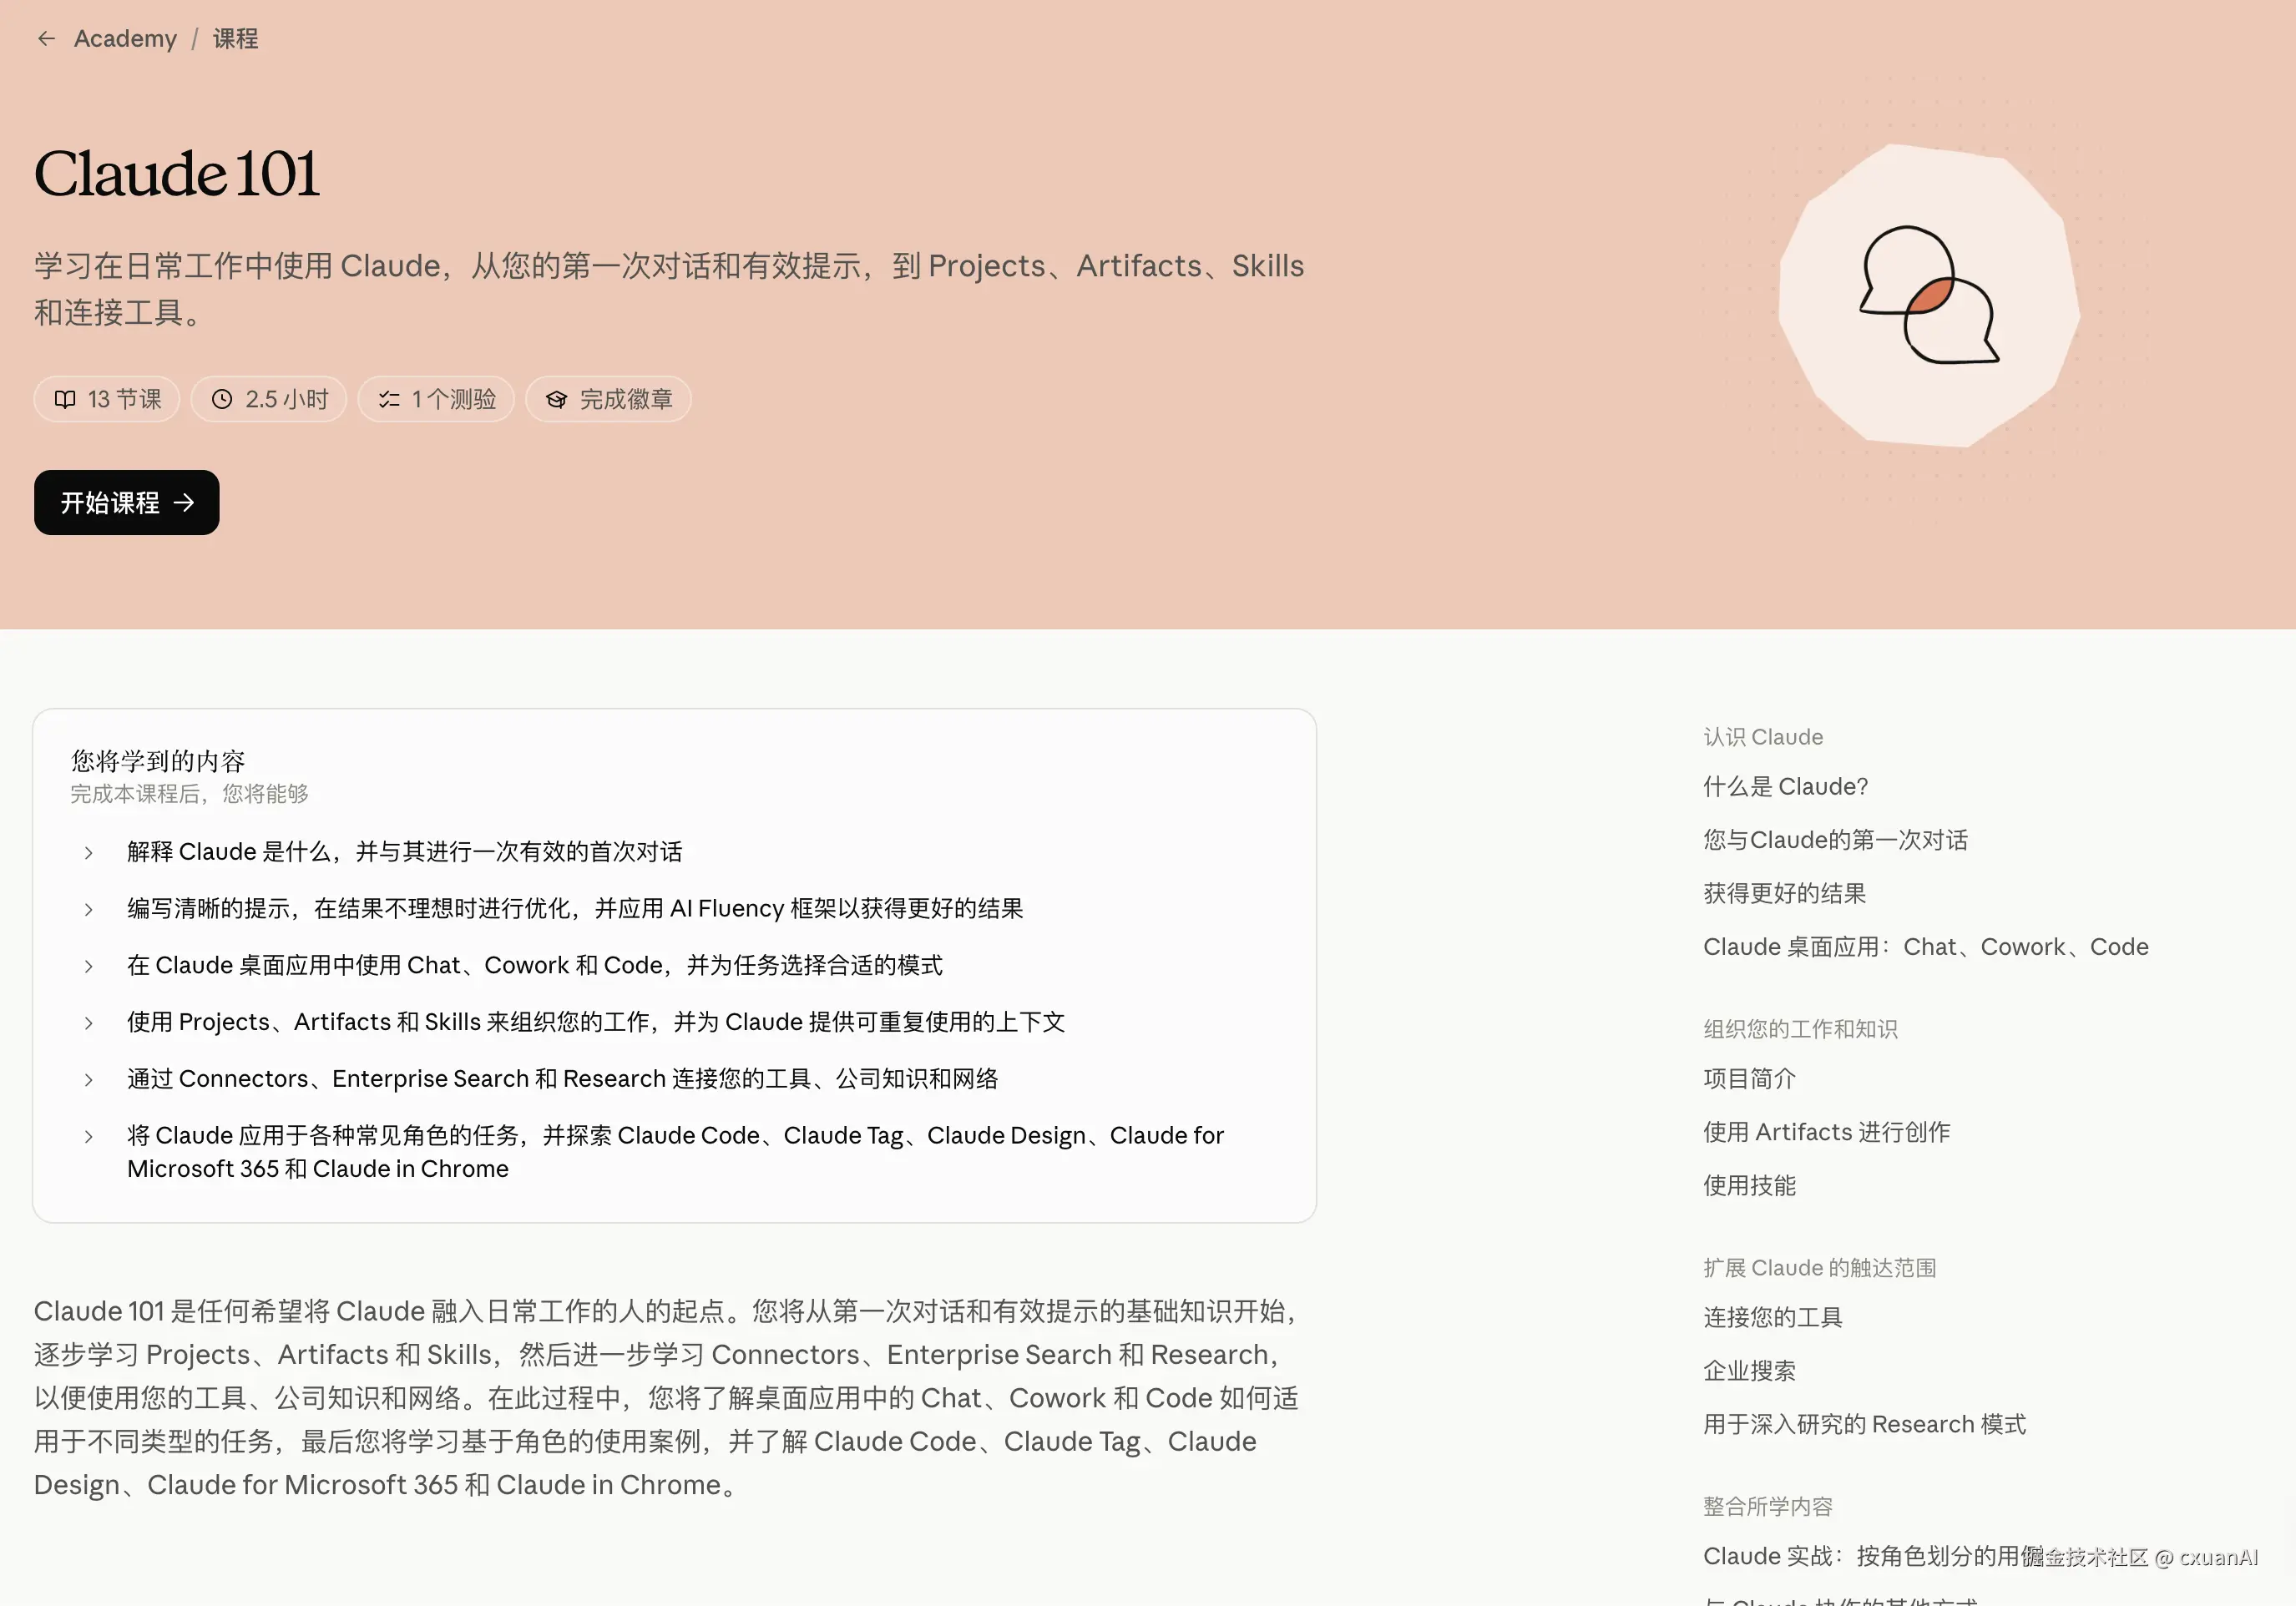Screen dimensions: 2296x1606
Task: Open the Academy breadcrumb link
Action: [125, 39]
